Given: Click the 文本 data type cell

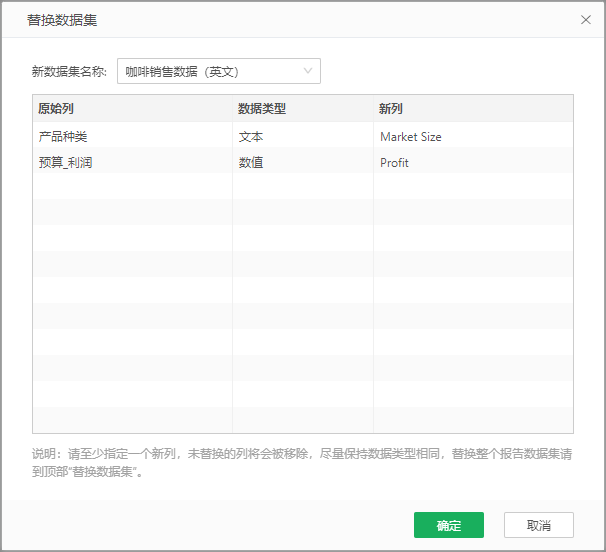Looking at the screenshot, I should pos(303,136).
